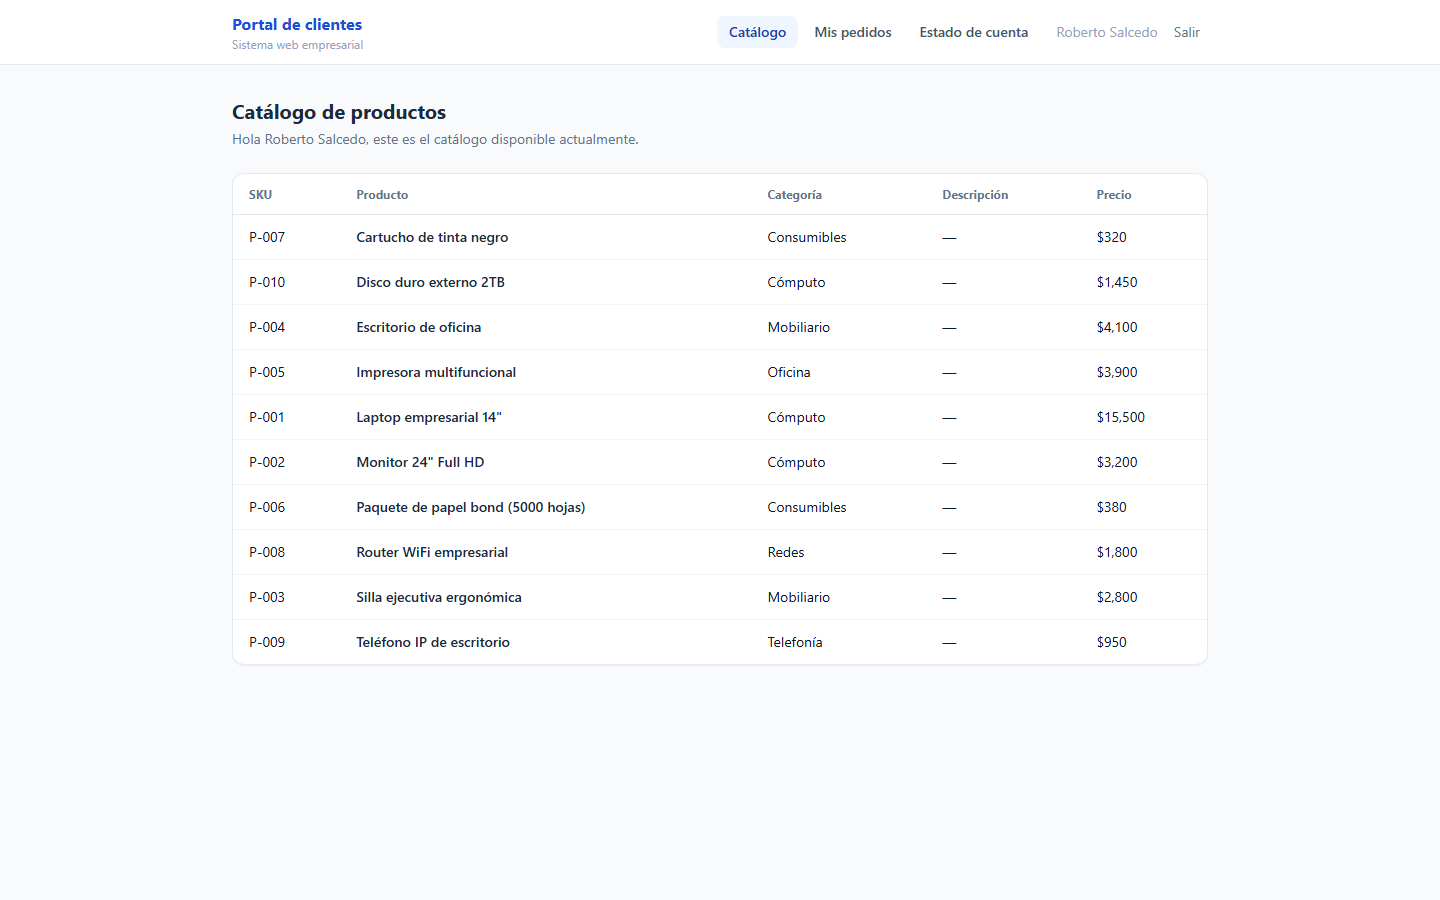
Task: Select SKU cell P-003
Action: [x=267, y=597]
